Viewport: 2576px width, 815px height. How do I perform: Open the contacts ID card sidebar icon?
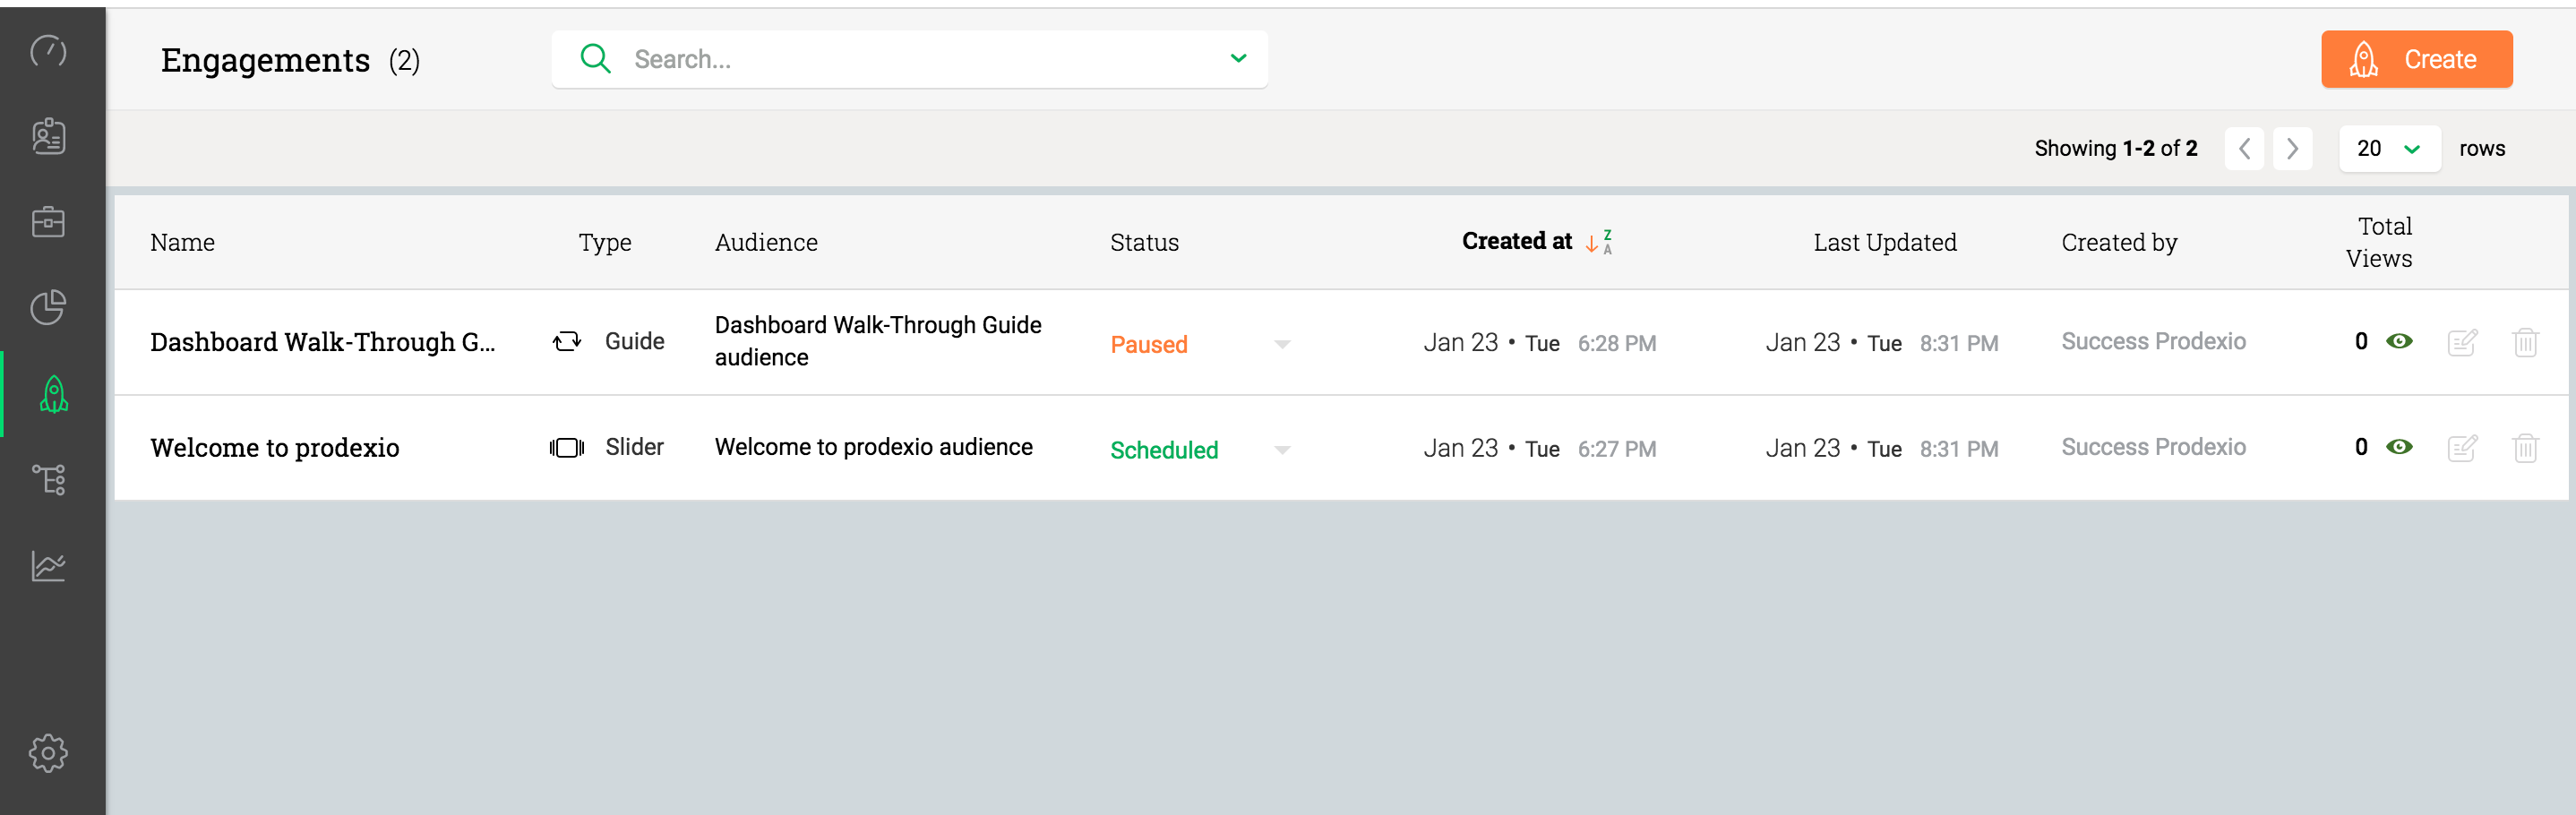[48, 136]
